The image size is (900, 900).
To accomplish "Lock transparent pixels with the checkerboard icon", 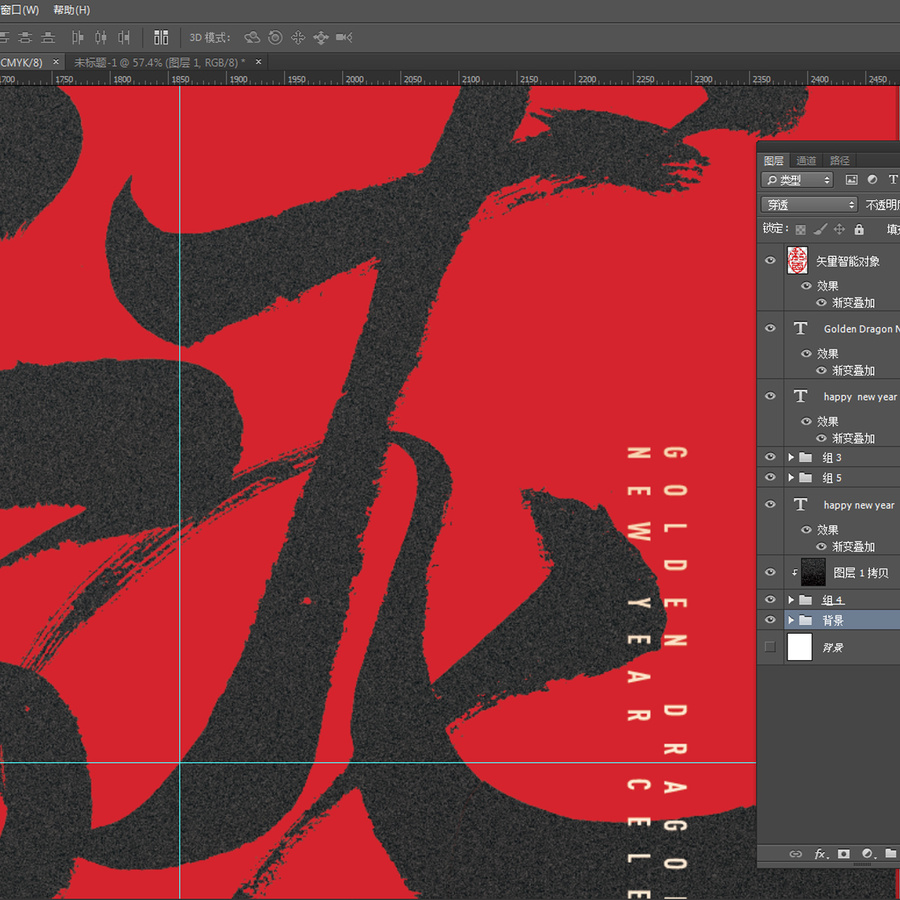I will coord(801,230).
